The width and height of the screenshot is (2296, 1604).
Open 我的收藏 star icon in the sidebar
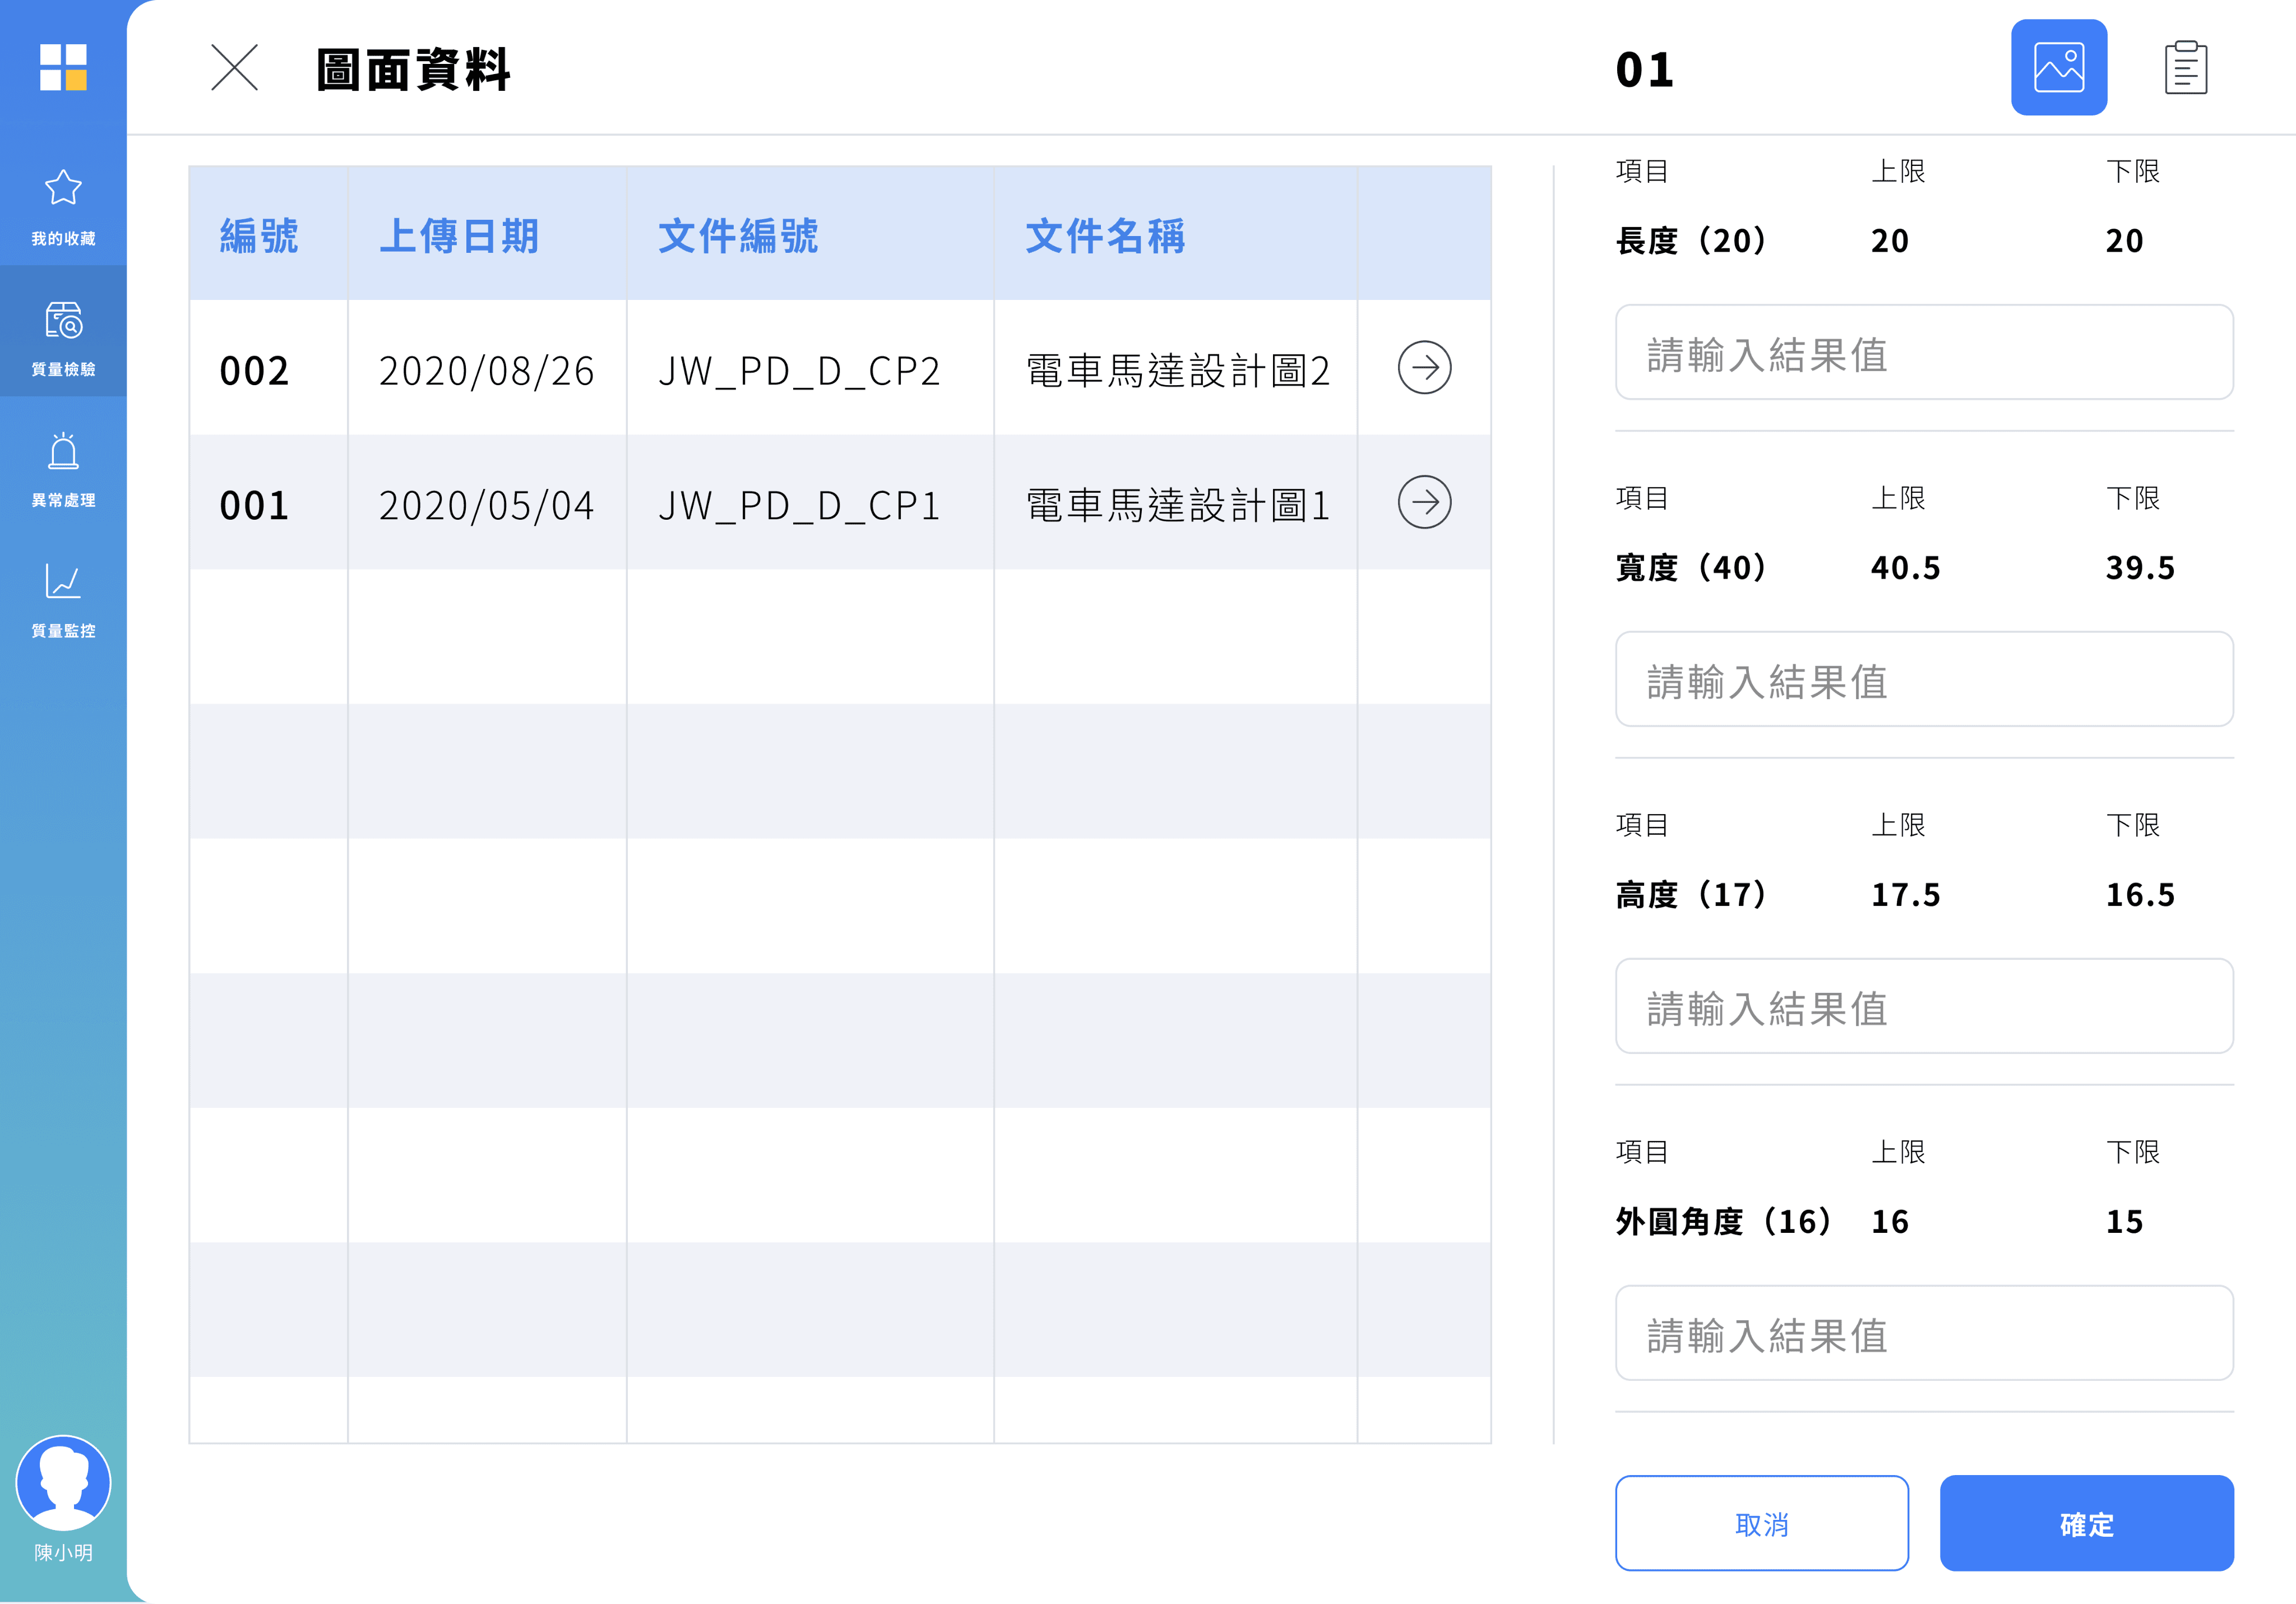coord(63,189)
